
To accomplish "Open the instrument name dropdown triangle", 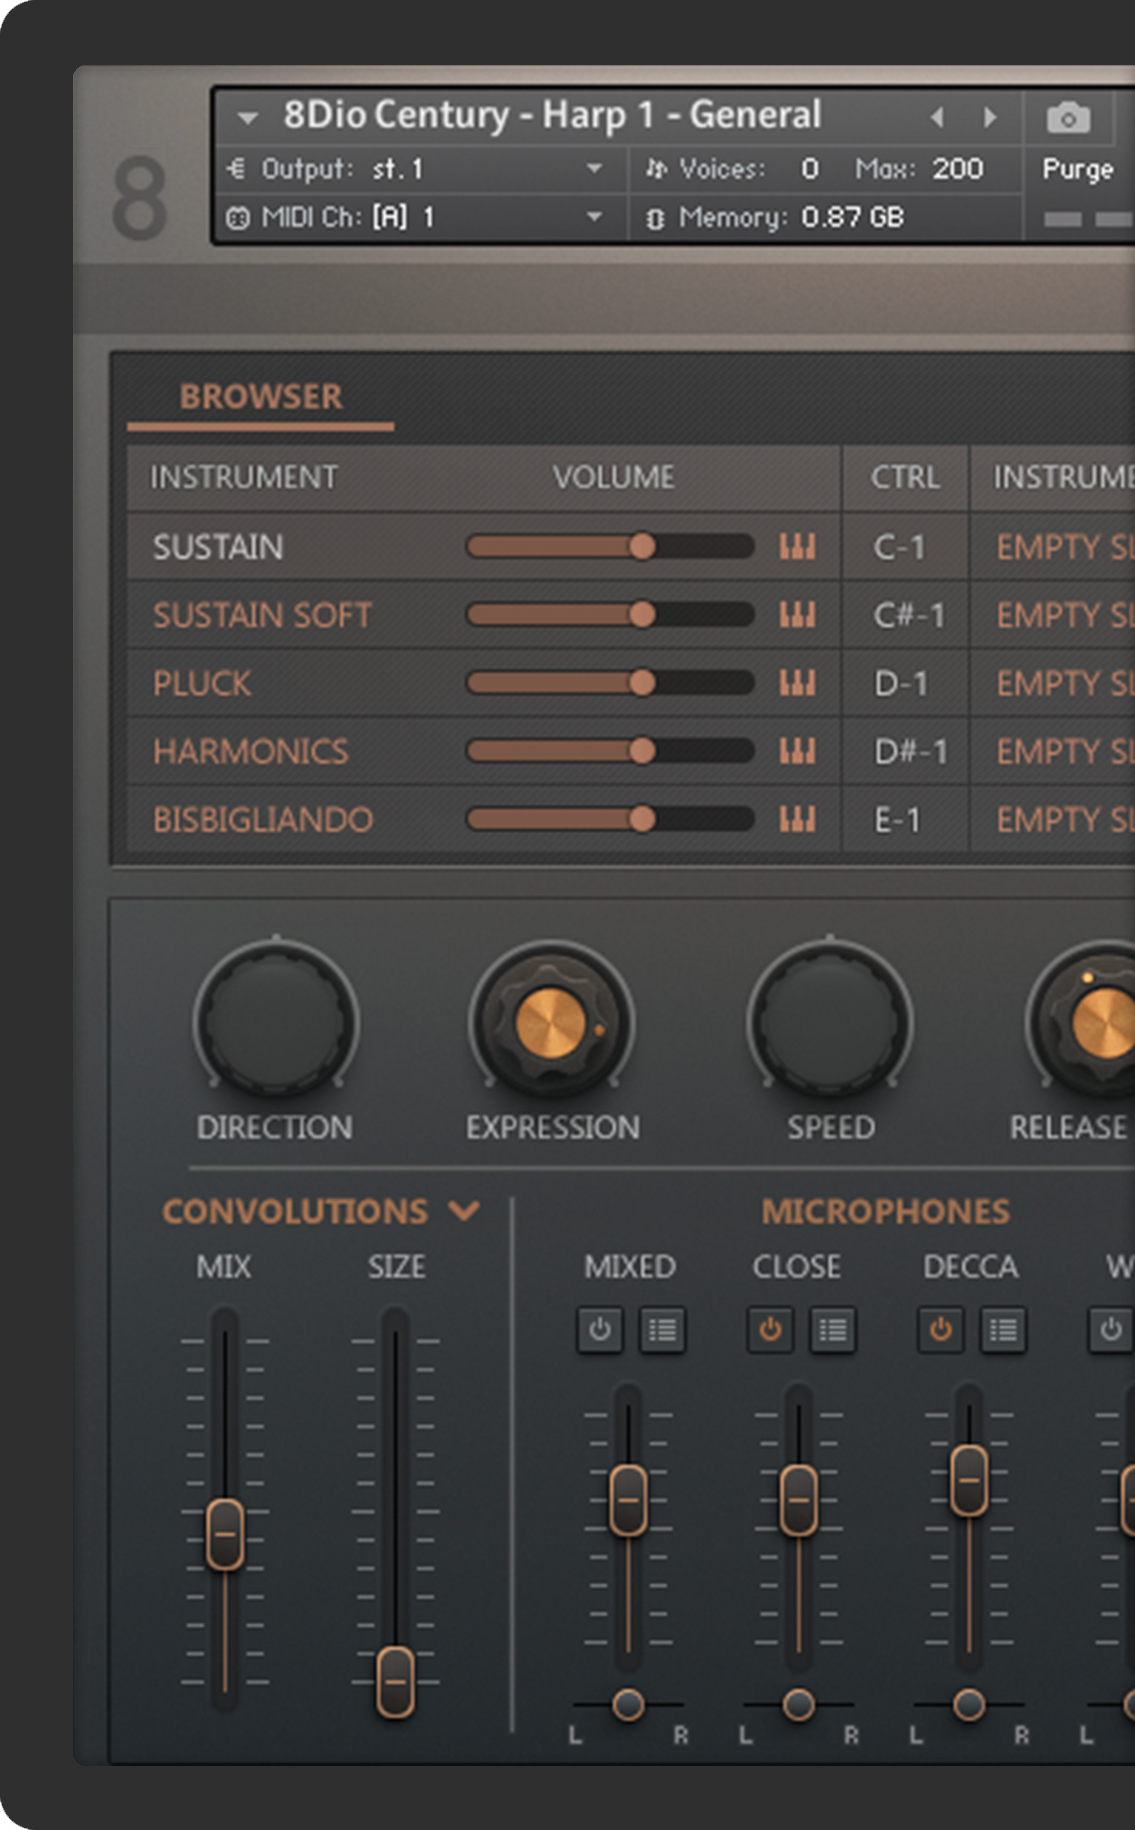I will tap(247, 119).
